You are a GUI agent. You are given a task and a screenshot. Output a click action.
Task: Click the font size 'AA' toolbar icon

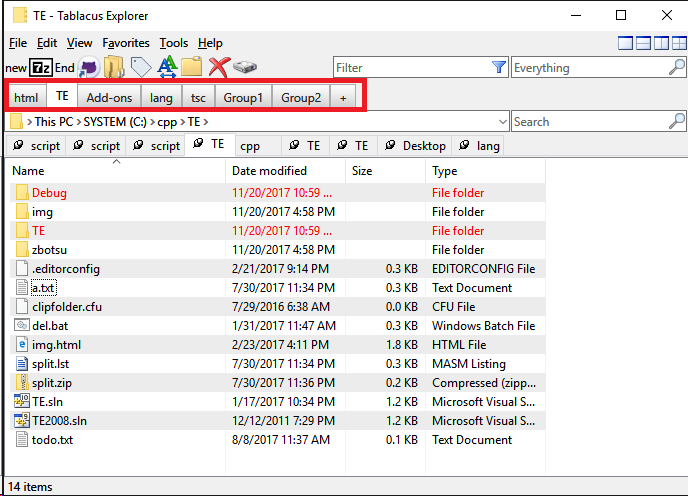[167, 67]
